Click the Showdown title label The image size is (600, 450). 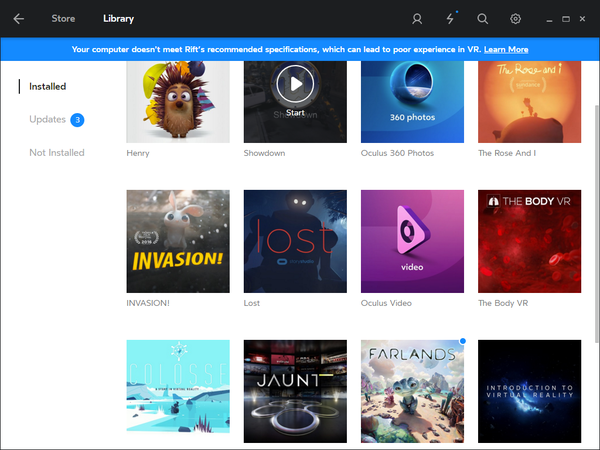(264, 153)
